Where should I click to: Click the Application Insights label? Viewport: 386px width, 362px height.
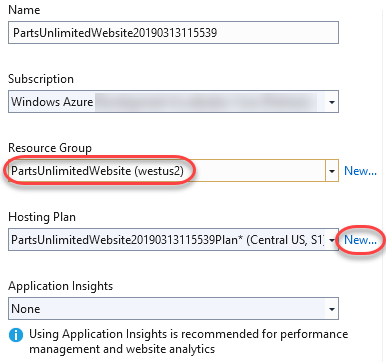(61, 286)
